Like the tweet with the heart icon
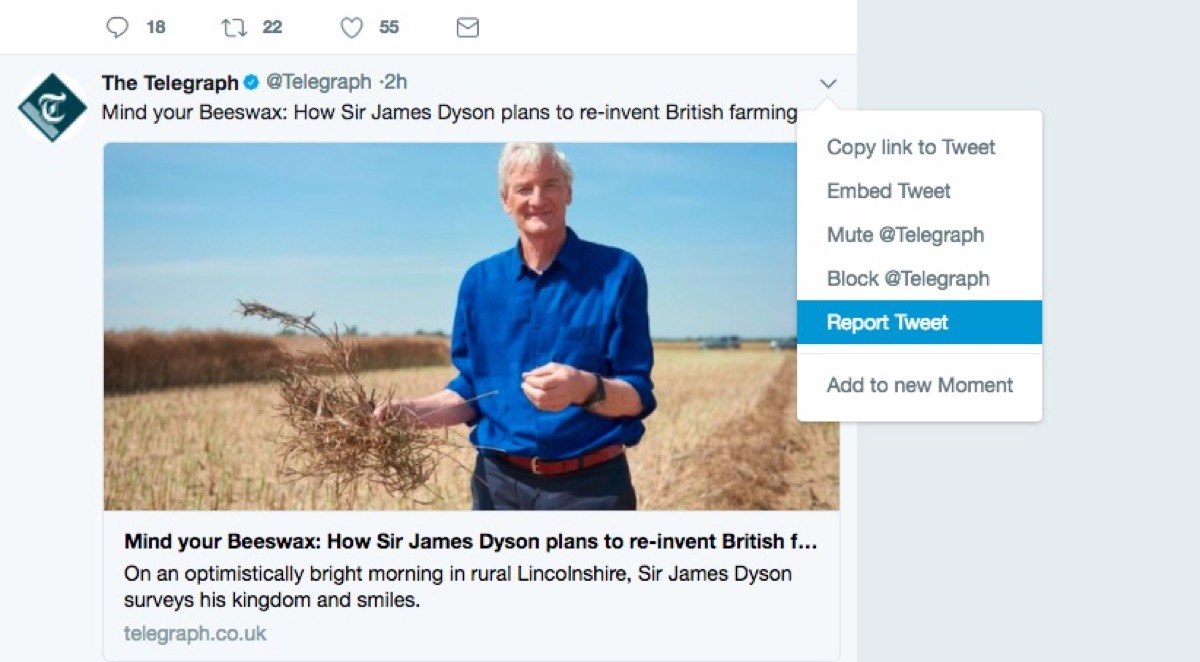 pos(351,28)
